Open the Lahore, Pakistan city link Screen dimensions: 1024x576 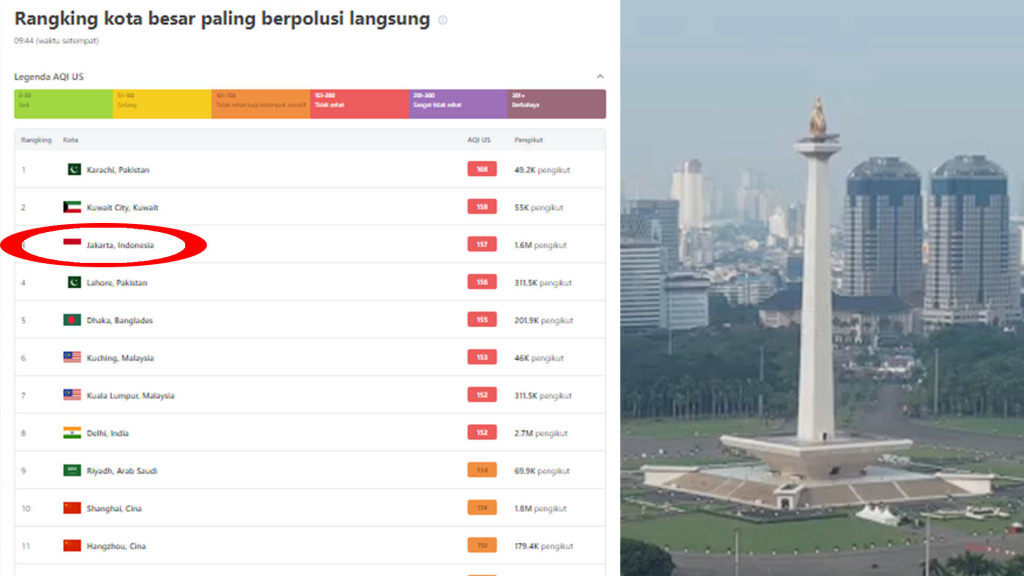pos(117,283)
